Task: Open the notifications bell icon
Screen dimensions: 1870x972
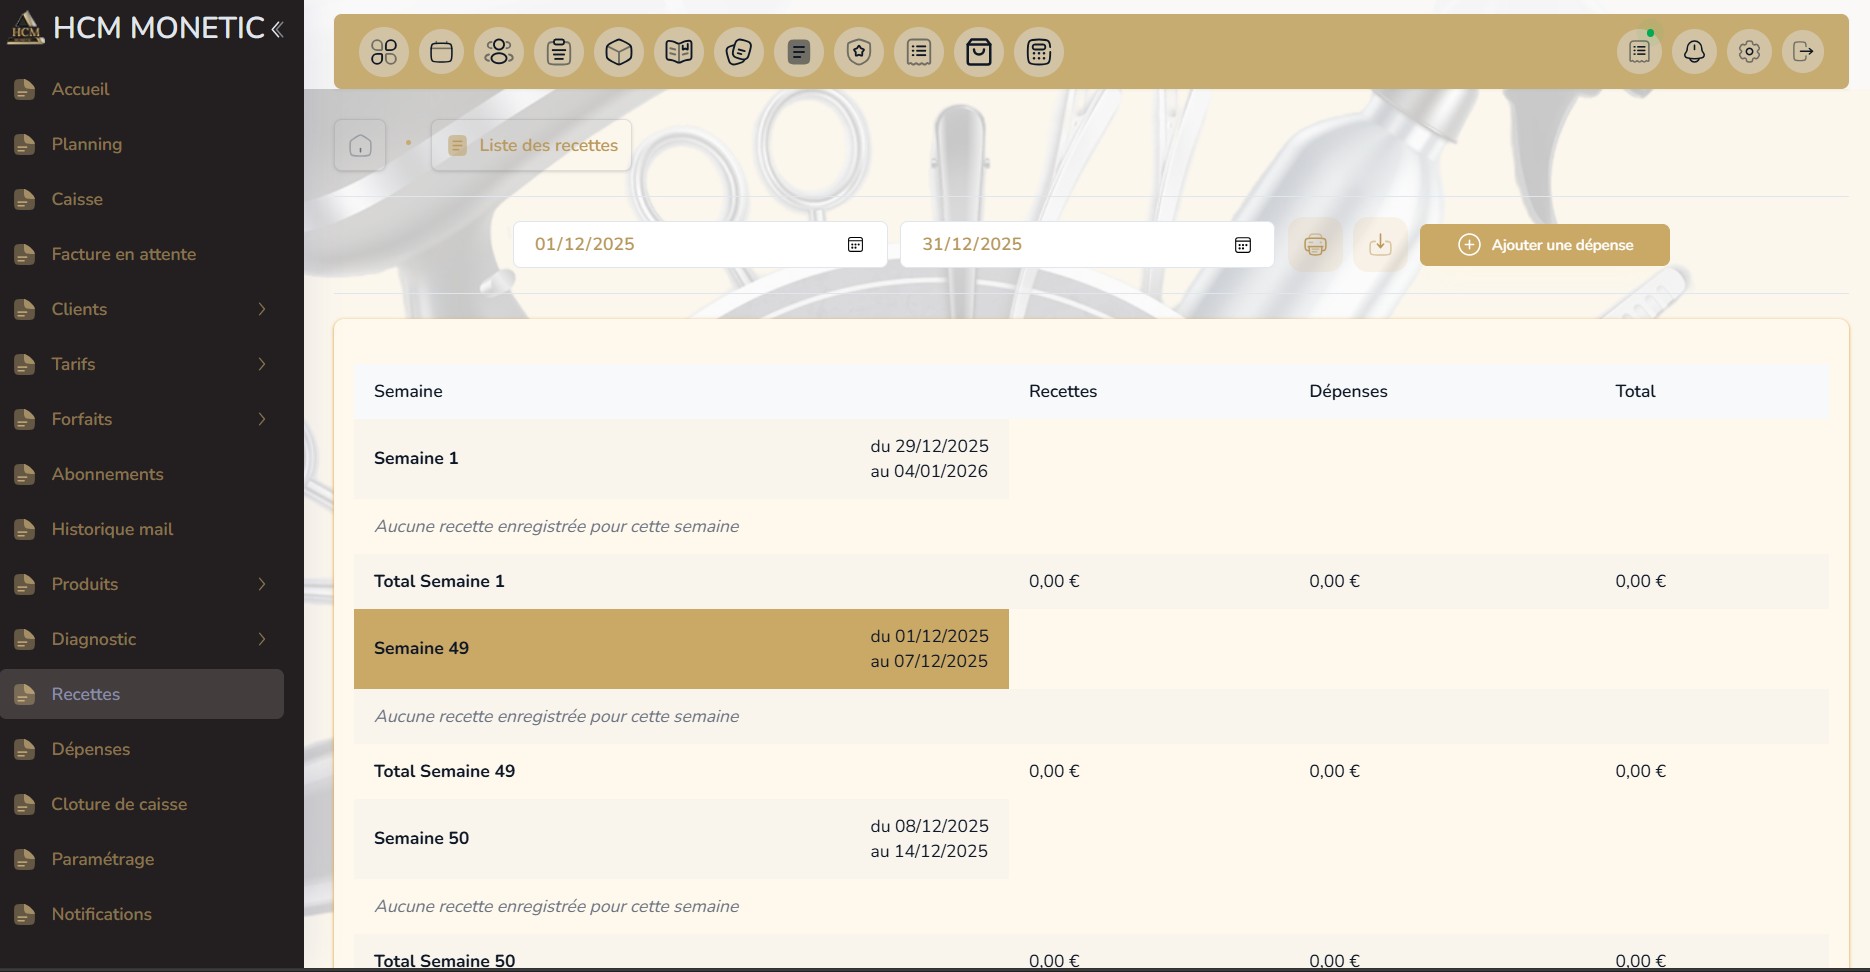Action: click(1694, 52)
